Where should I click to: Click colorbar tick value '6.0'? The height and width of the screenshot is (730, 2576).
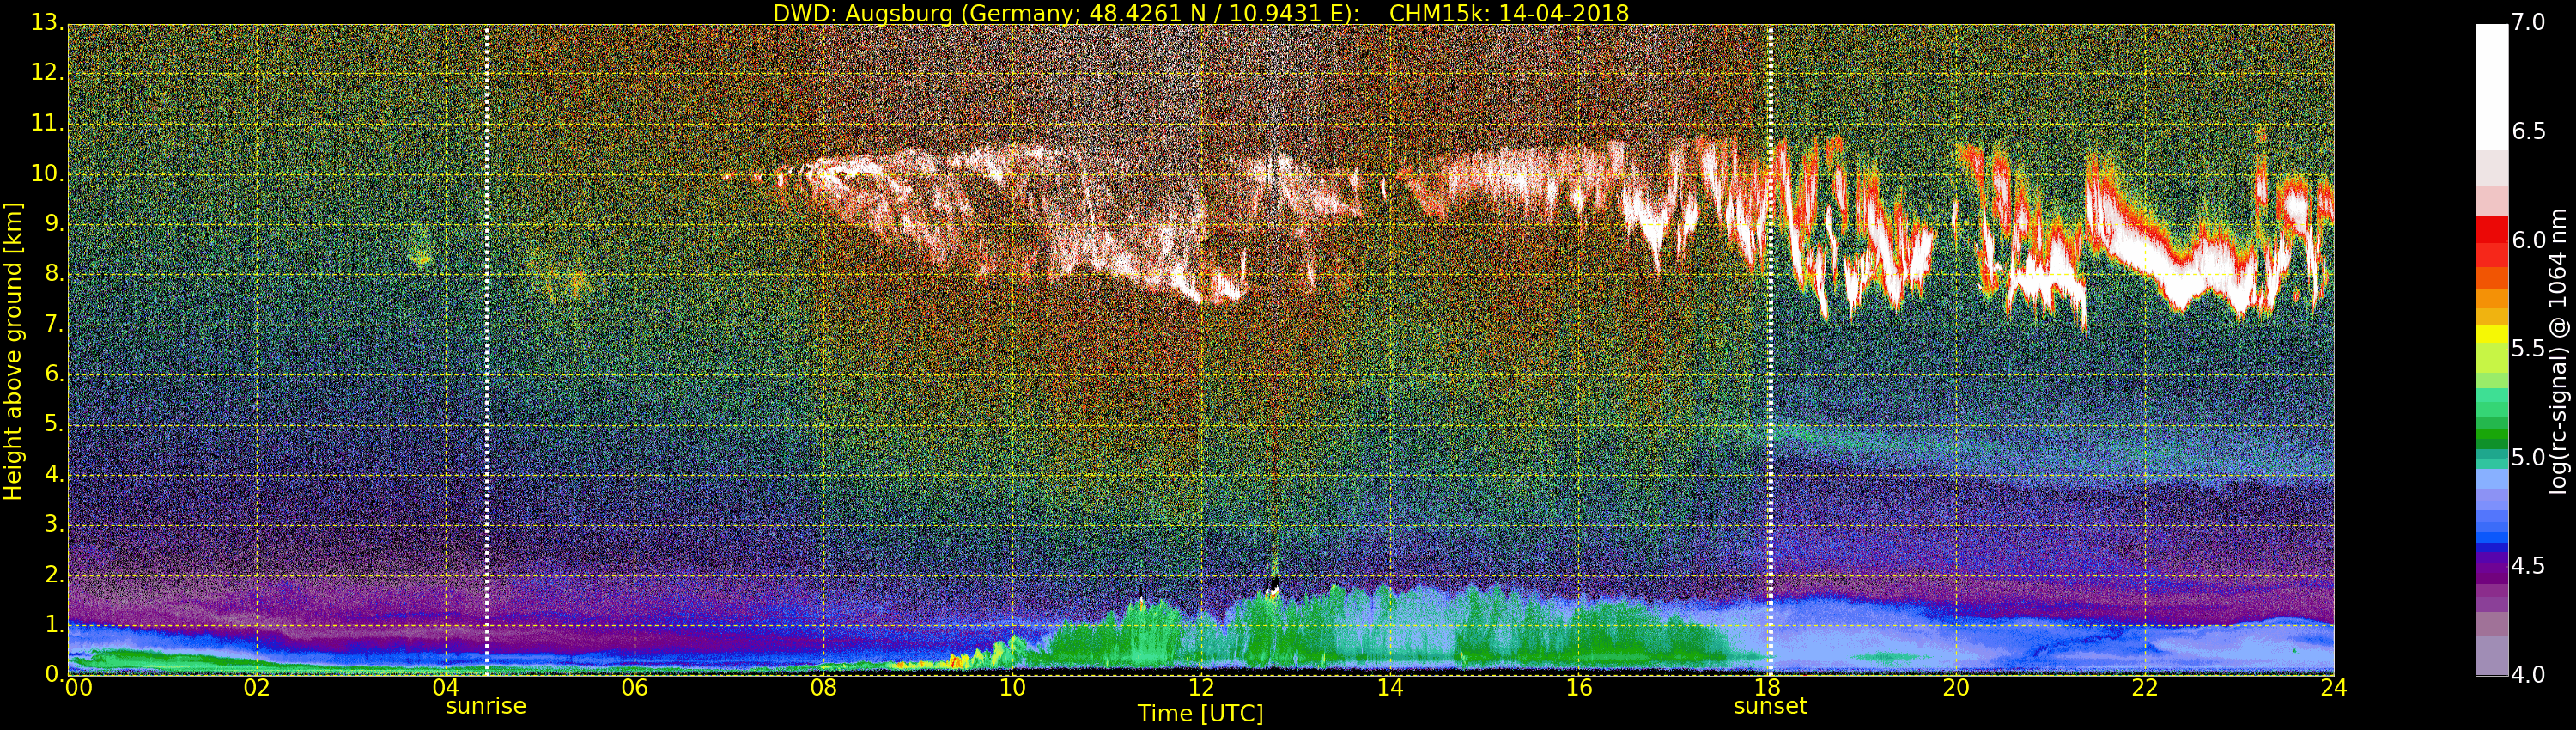tap(2529, 240)
